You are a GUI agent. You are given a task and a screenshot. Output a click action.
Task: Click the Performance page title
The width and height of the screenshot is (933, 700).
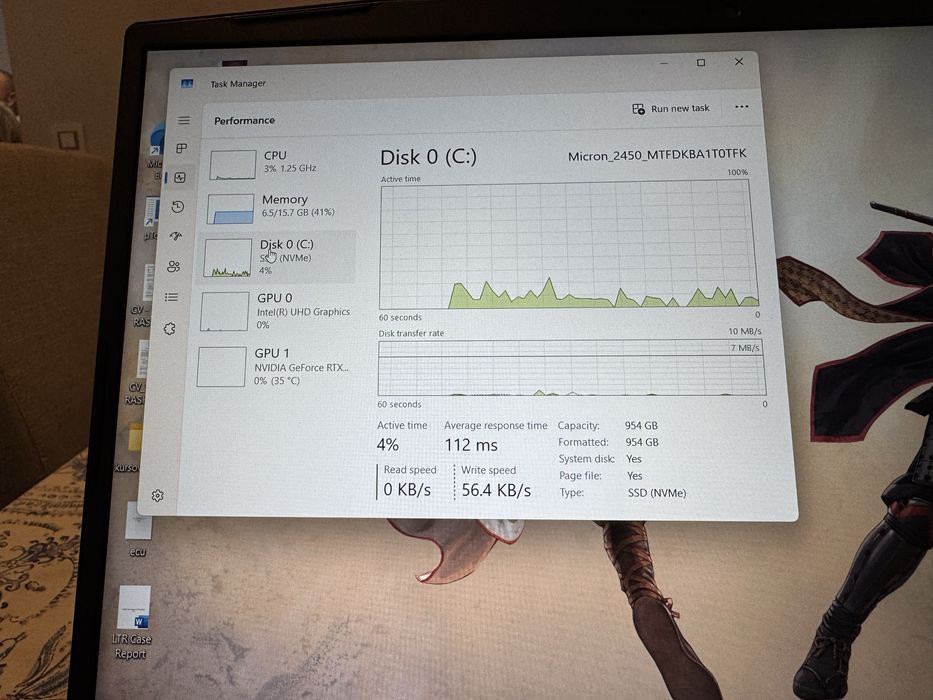(x=244, y=121)
